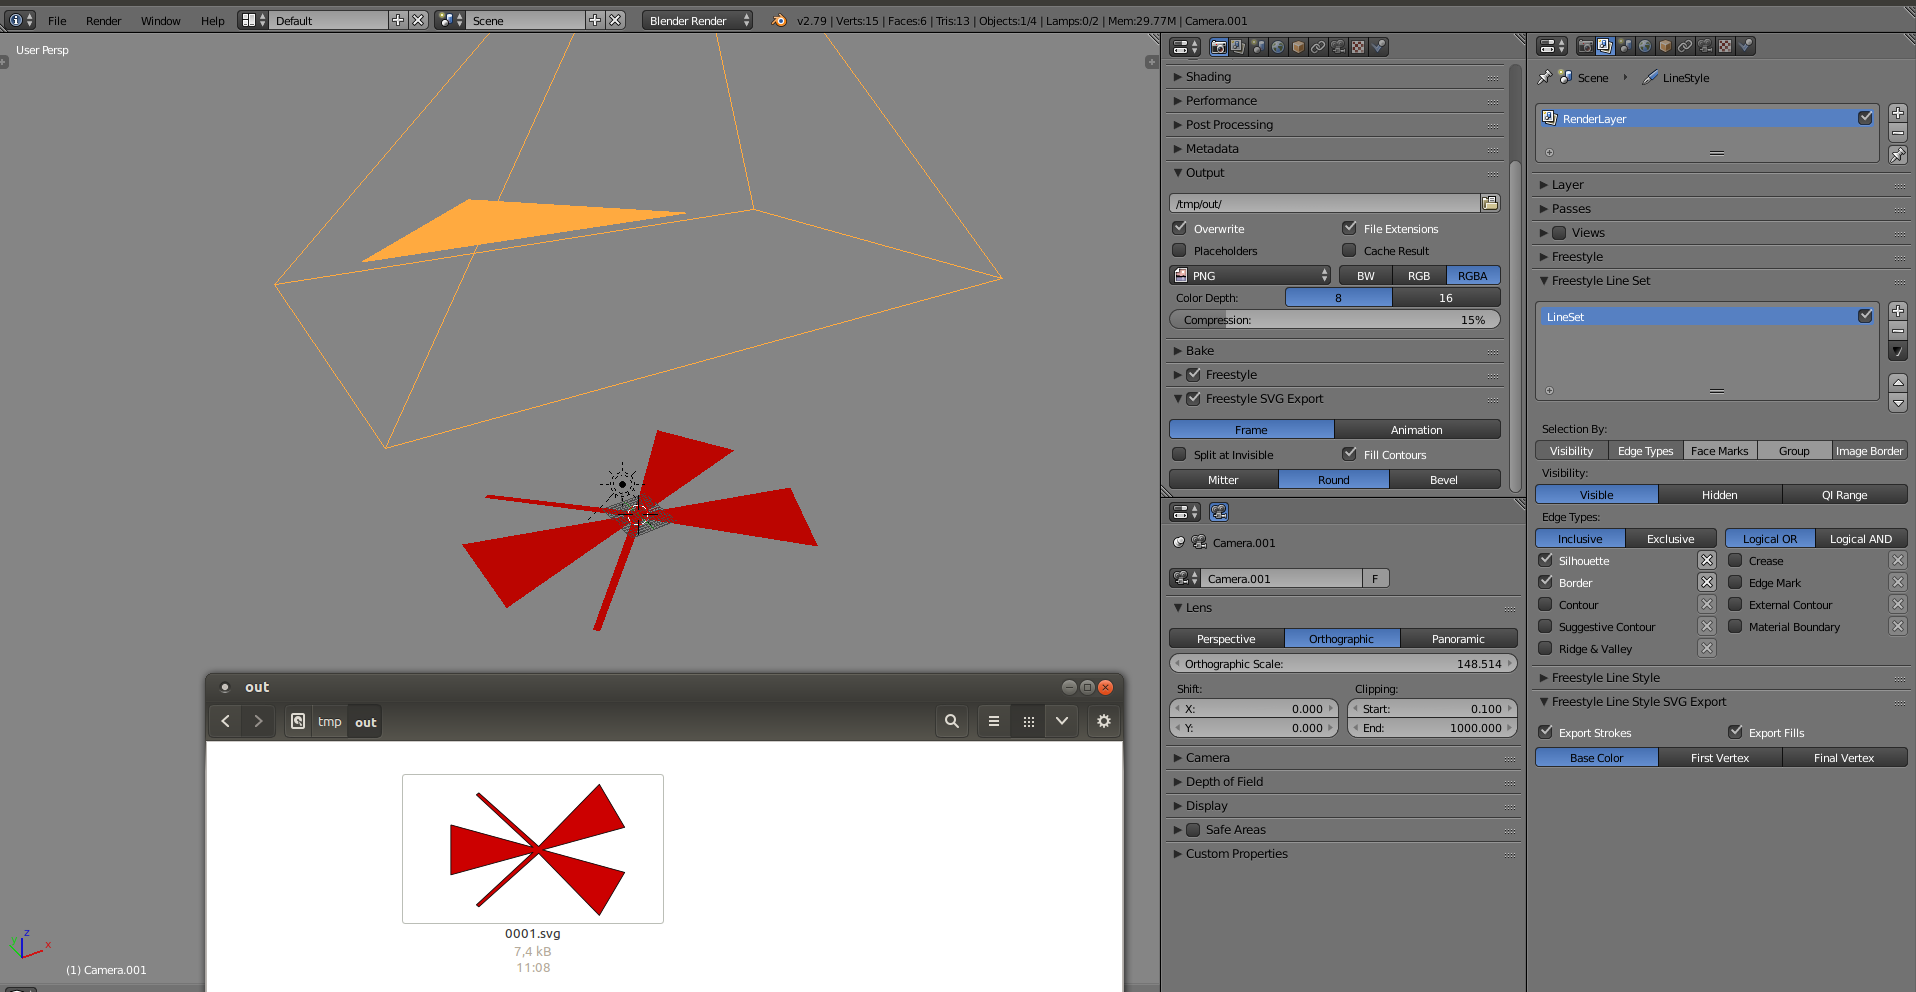
Task: Toggle the Fill Contours checkbox
Action: (x=1350, y=454)
